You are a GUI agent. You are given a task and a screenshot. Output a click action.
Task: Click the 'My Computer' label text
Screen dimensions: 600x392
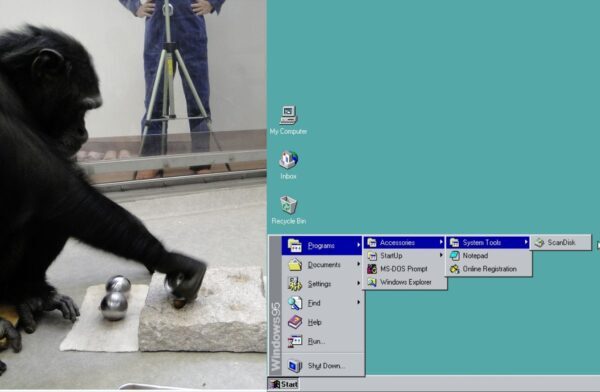pos(288,131)
